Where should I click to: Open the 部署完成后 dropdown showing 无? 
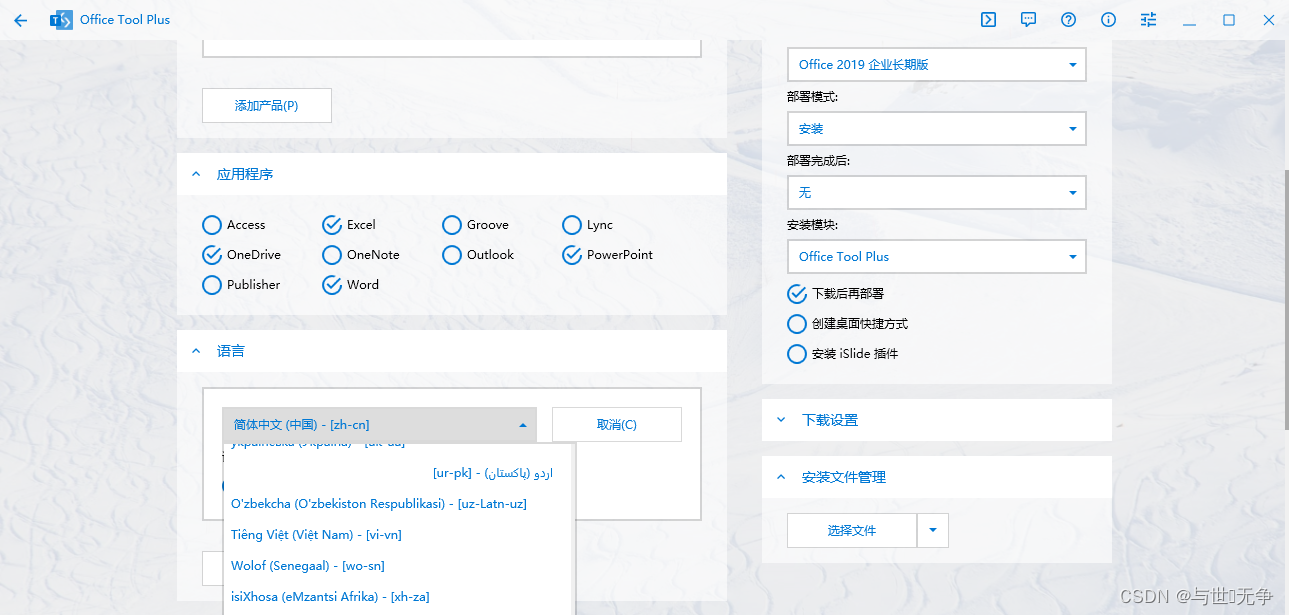pos(937,193)
